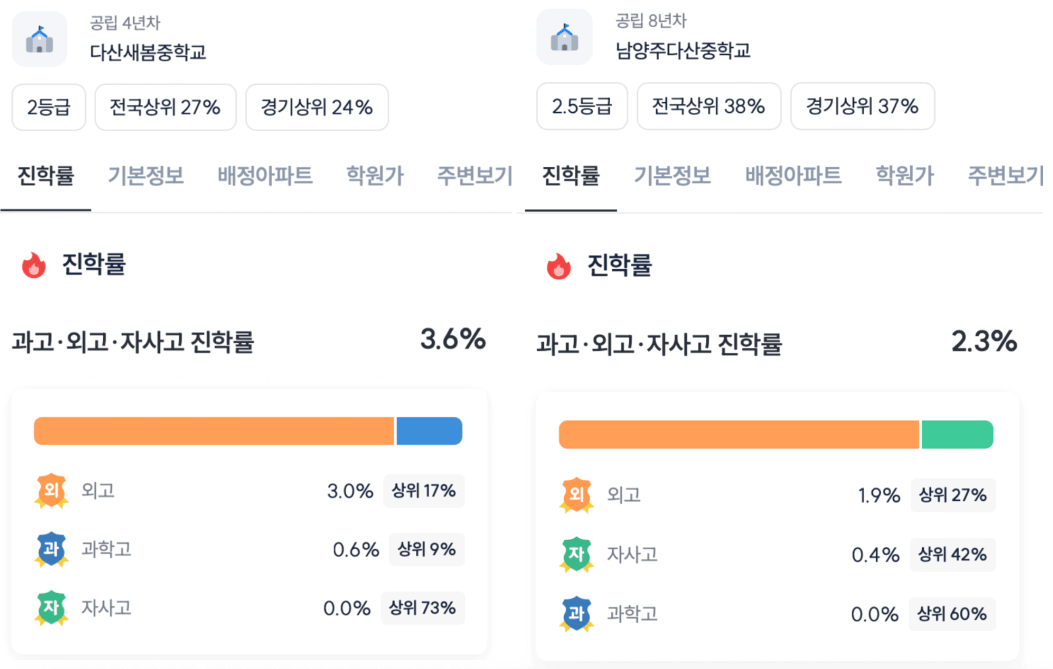Click the 전국상위 27% badge
This screenshot has height=669, width=1053.
coord(165,107)
